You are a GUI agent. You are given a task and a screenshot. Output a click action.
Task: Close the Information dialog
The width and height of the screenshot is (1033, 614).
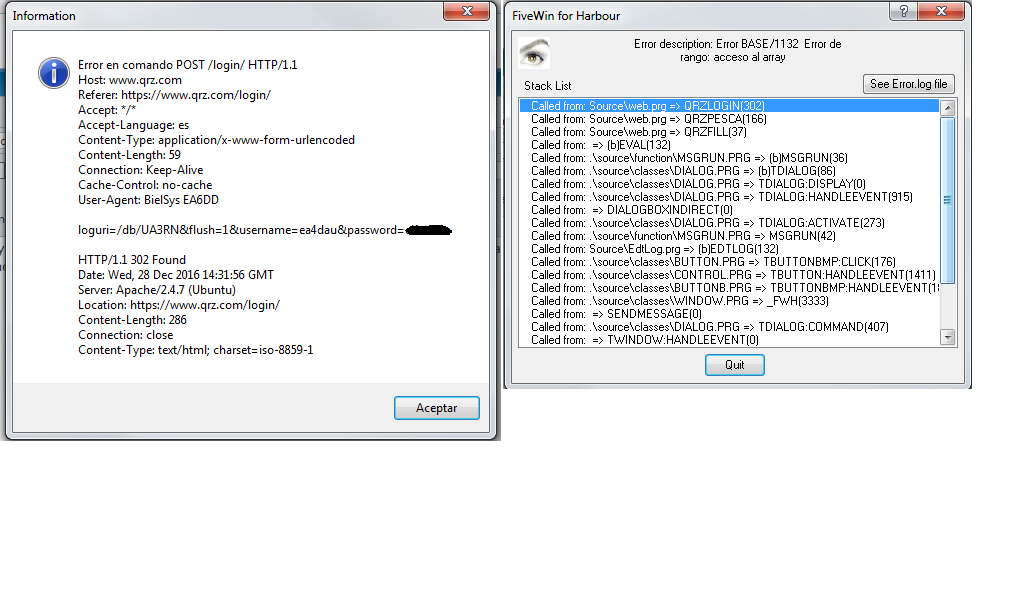[466, 11]
